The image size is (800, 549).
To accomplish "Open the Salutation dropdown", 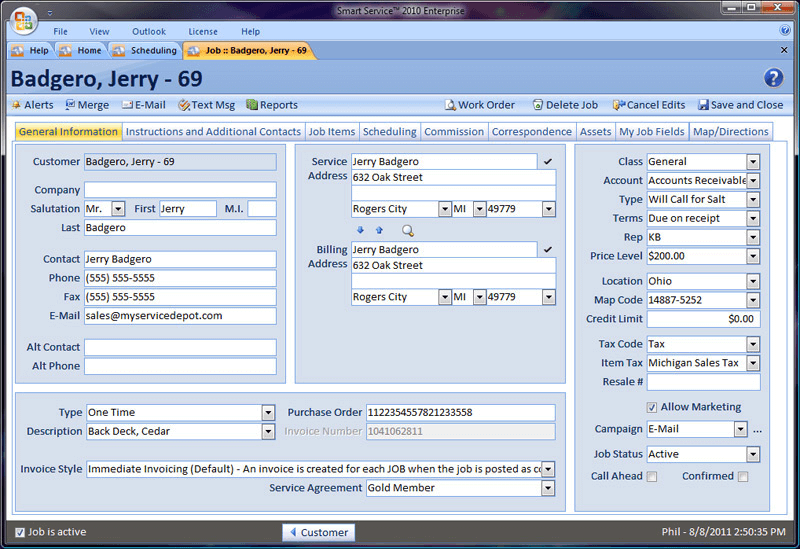I will 118,209.
